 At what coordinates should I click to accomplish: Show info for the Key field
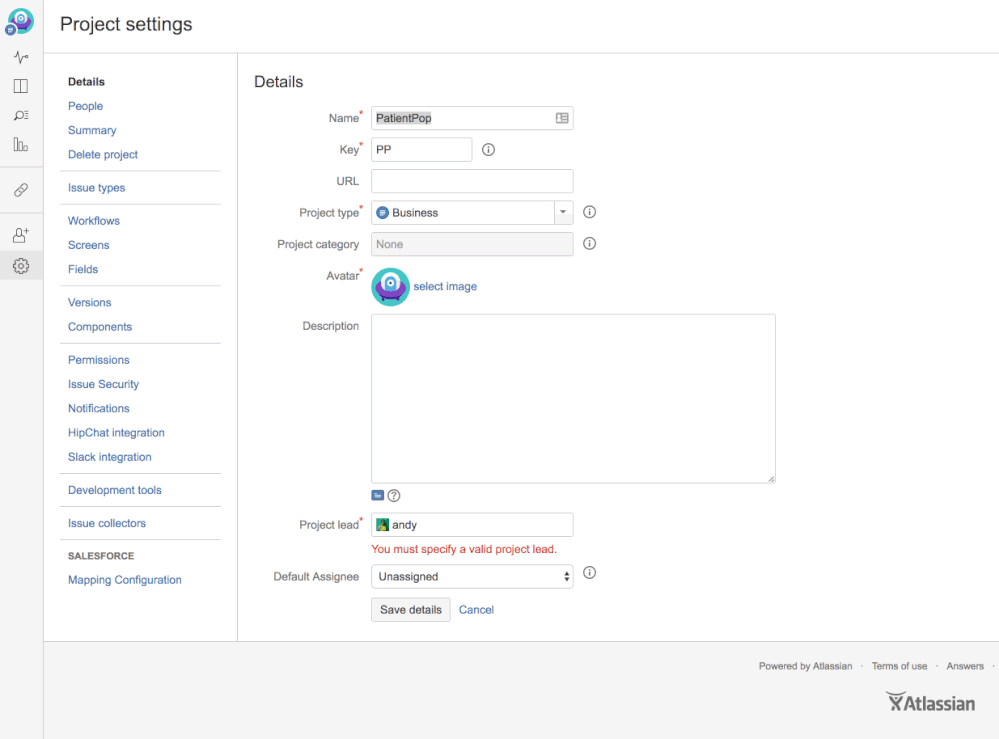[x=488, y=150]
